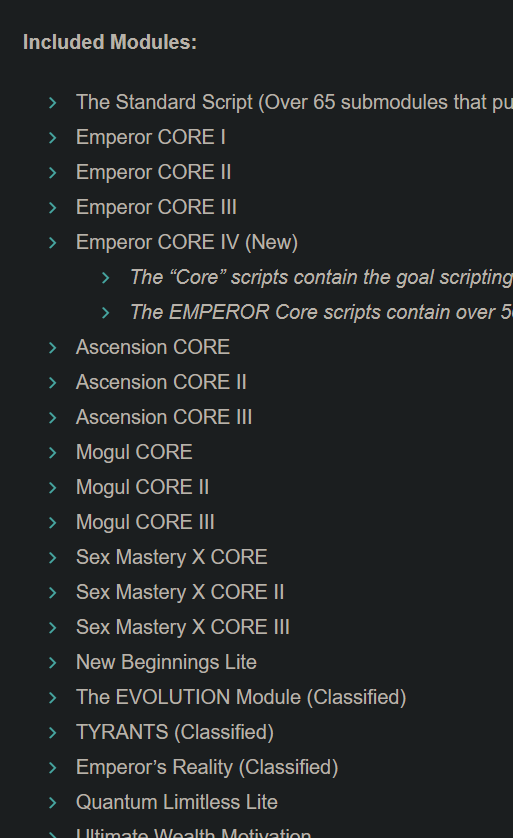Click the Ascension CORE III list item
The width and height of the screenshot is (513, 838).
[x=164, y=417]
